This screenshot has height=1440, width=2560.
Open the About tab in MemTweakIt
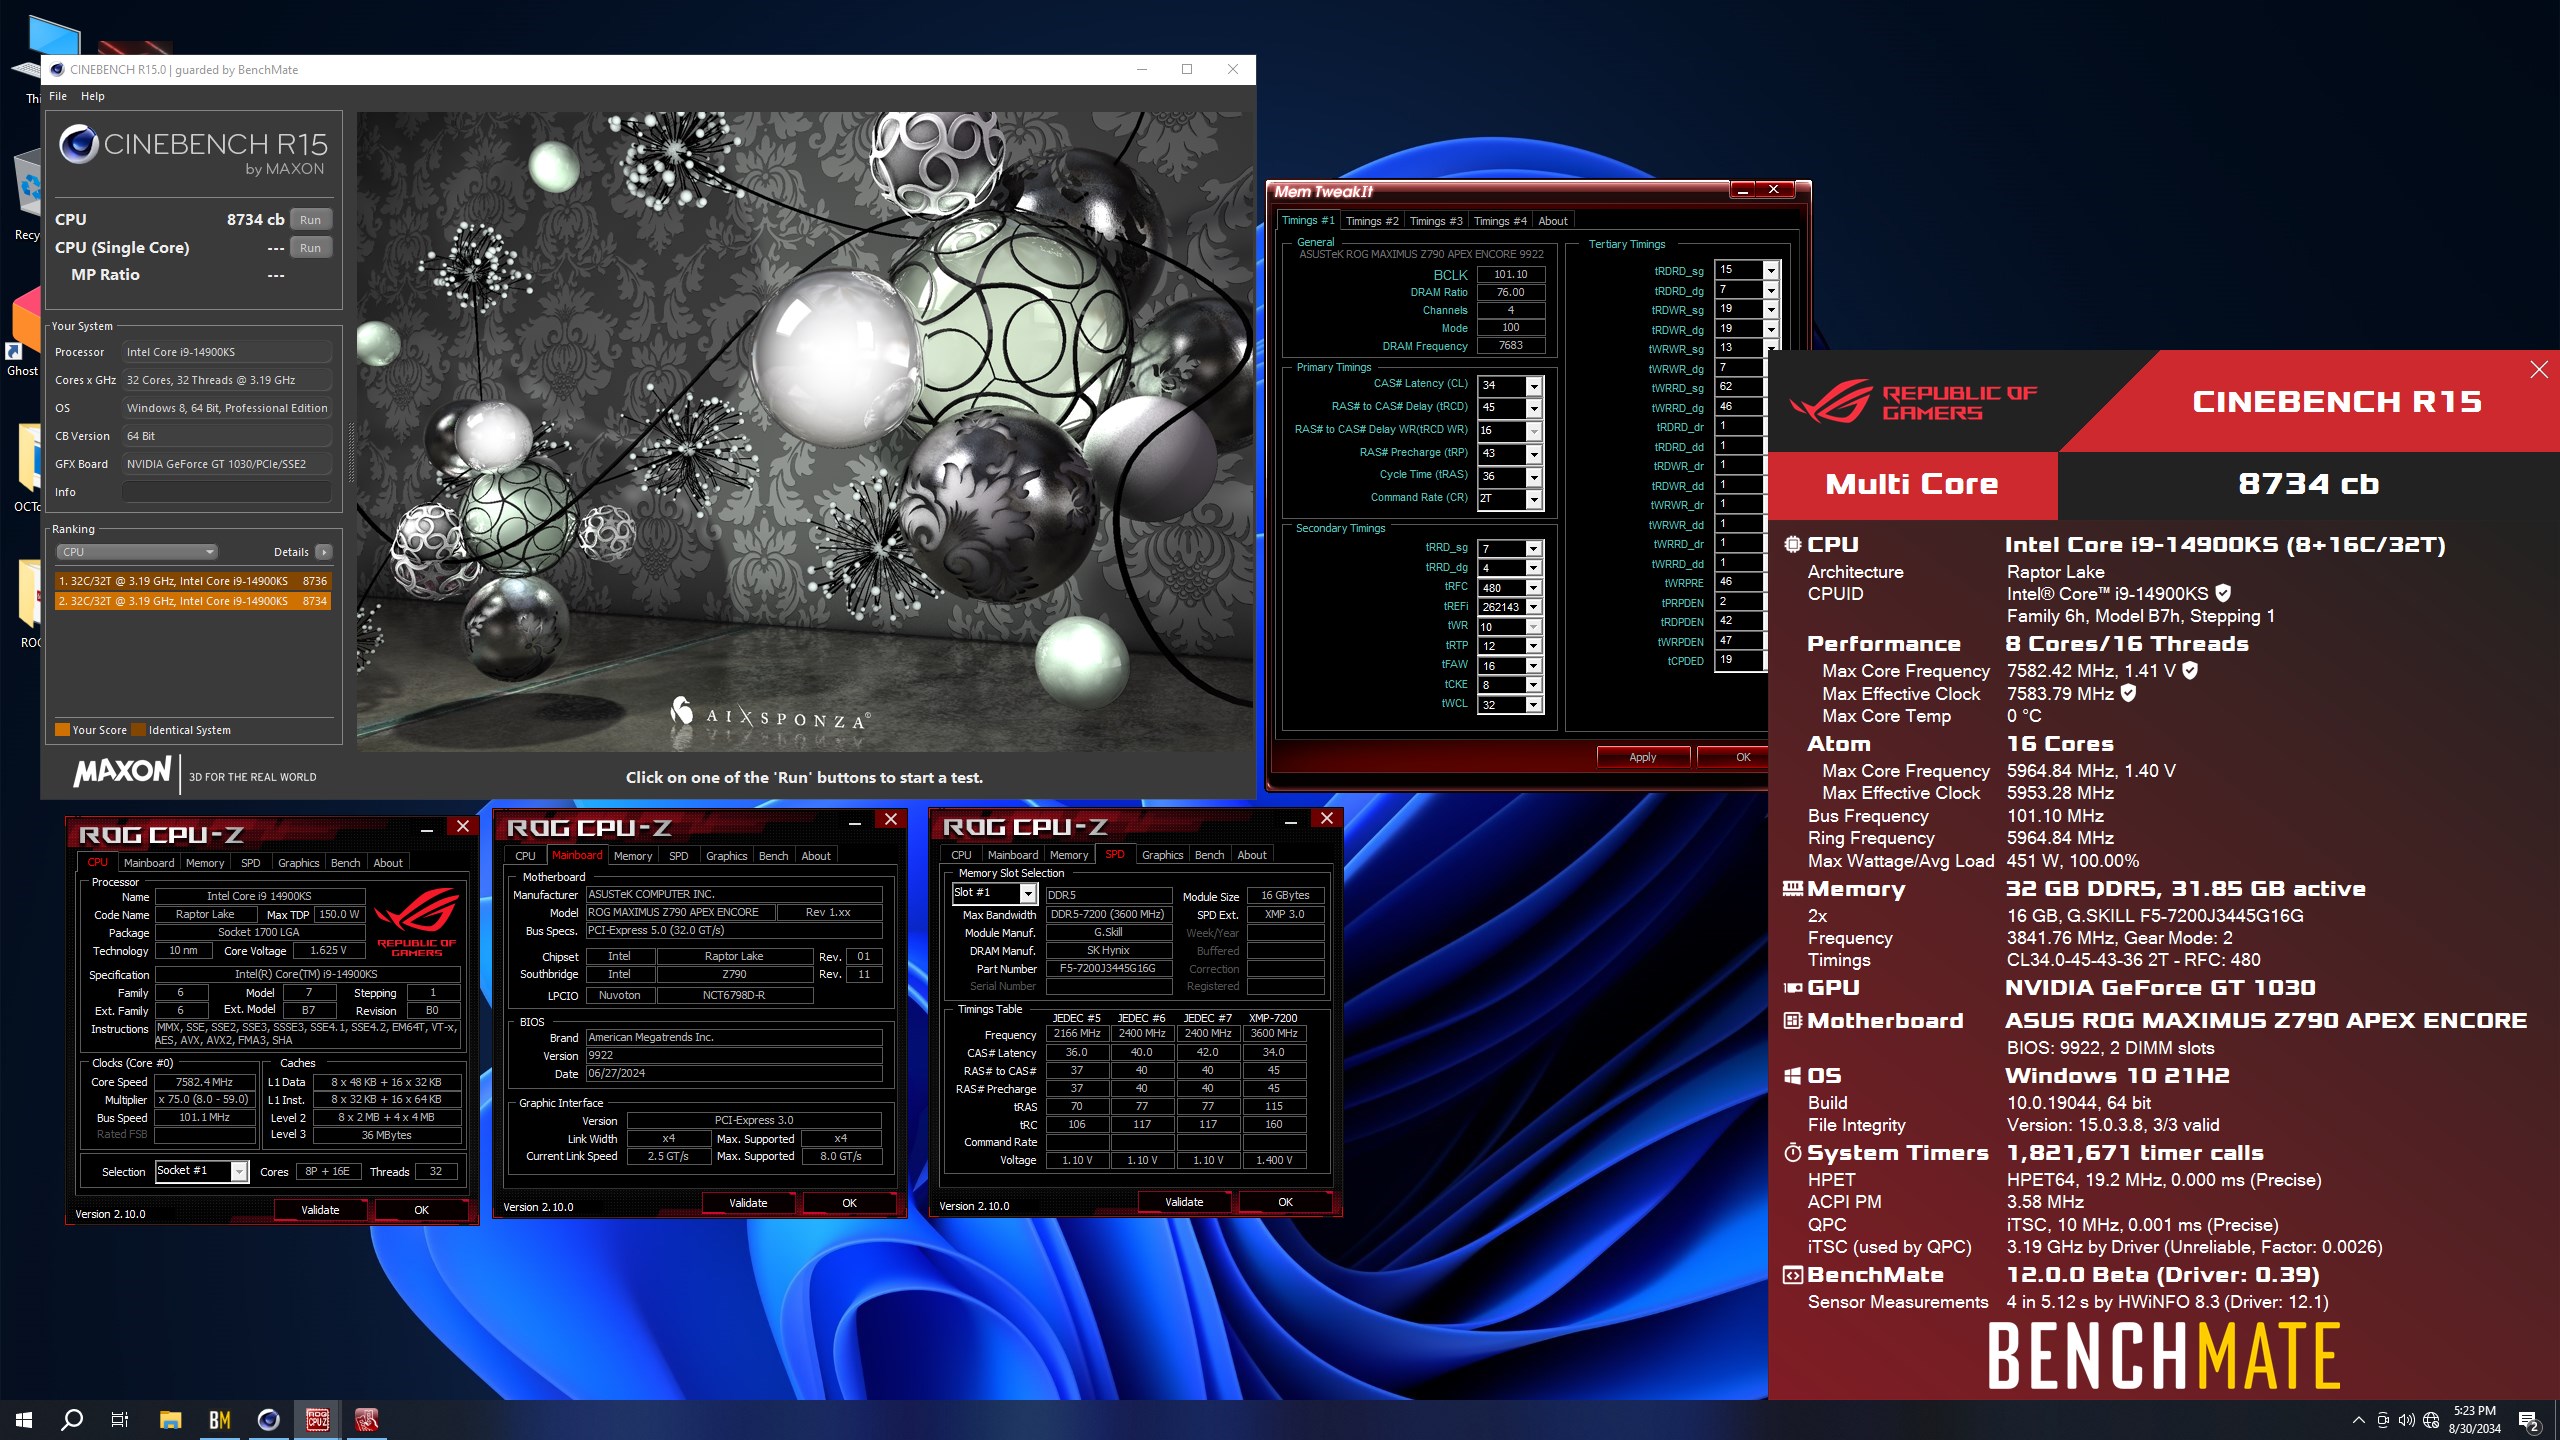1553,221
